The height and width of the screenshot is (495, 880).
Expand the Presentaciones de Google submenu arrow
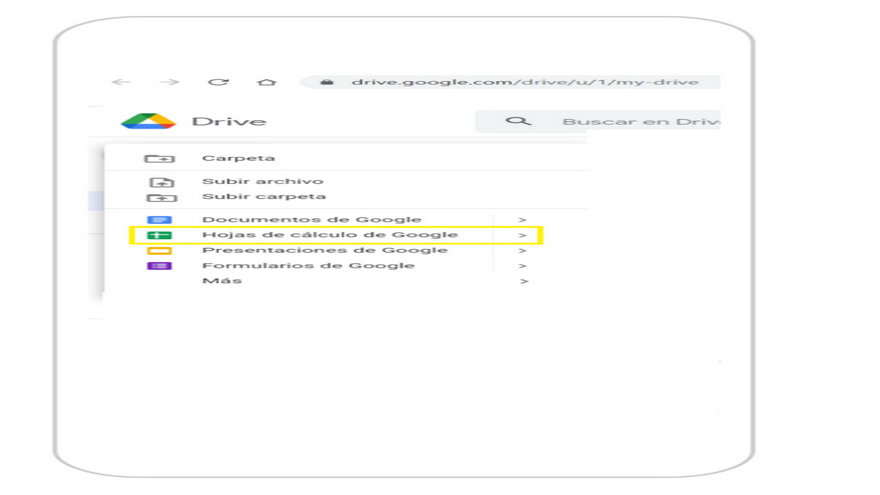(x=522, y=250)
